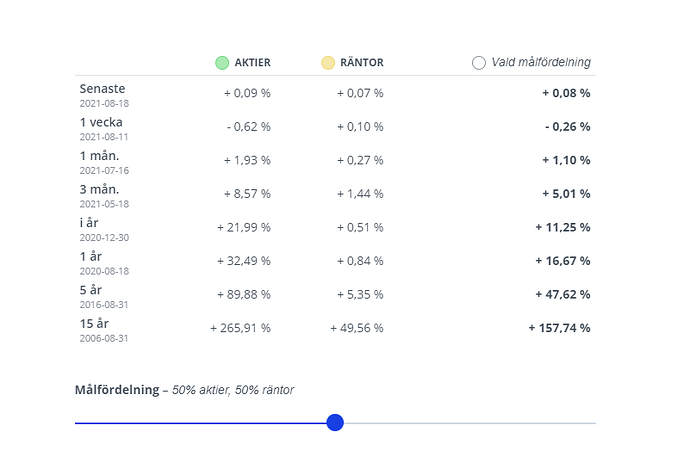
Task: Select the 1 mån. period row
Action: coord(335,162)
